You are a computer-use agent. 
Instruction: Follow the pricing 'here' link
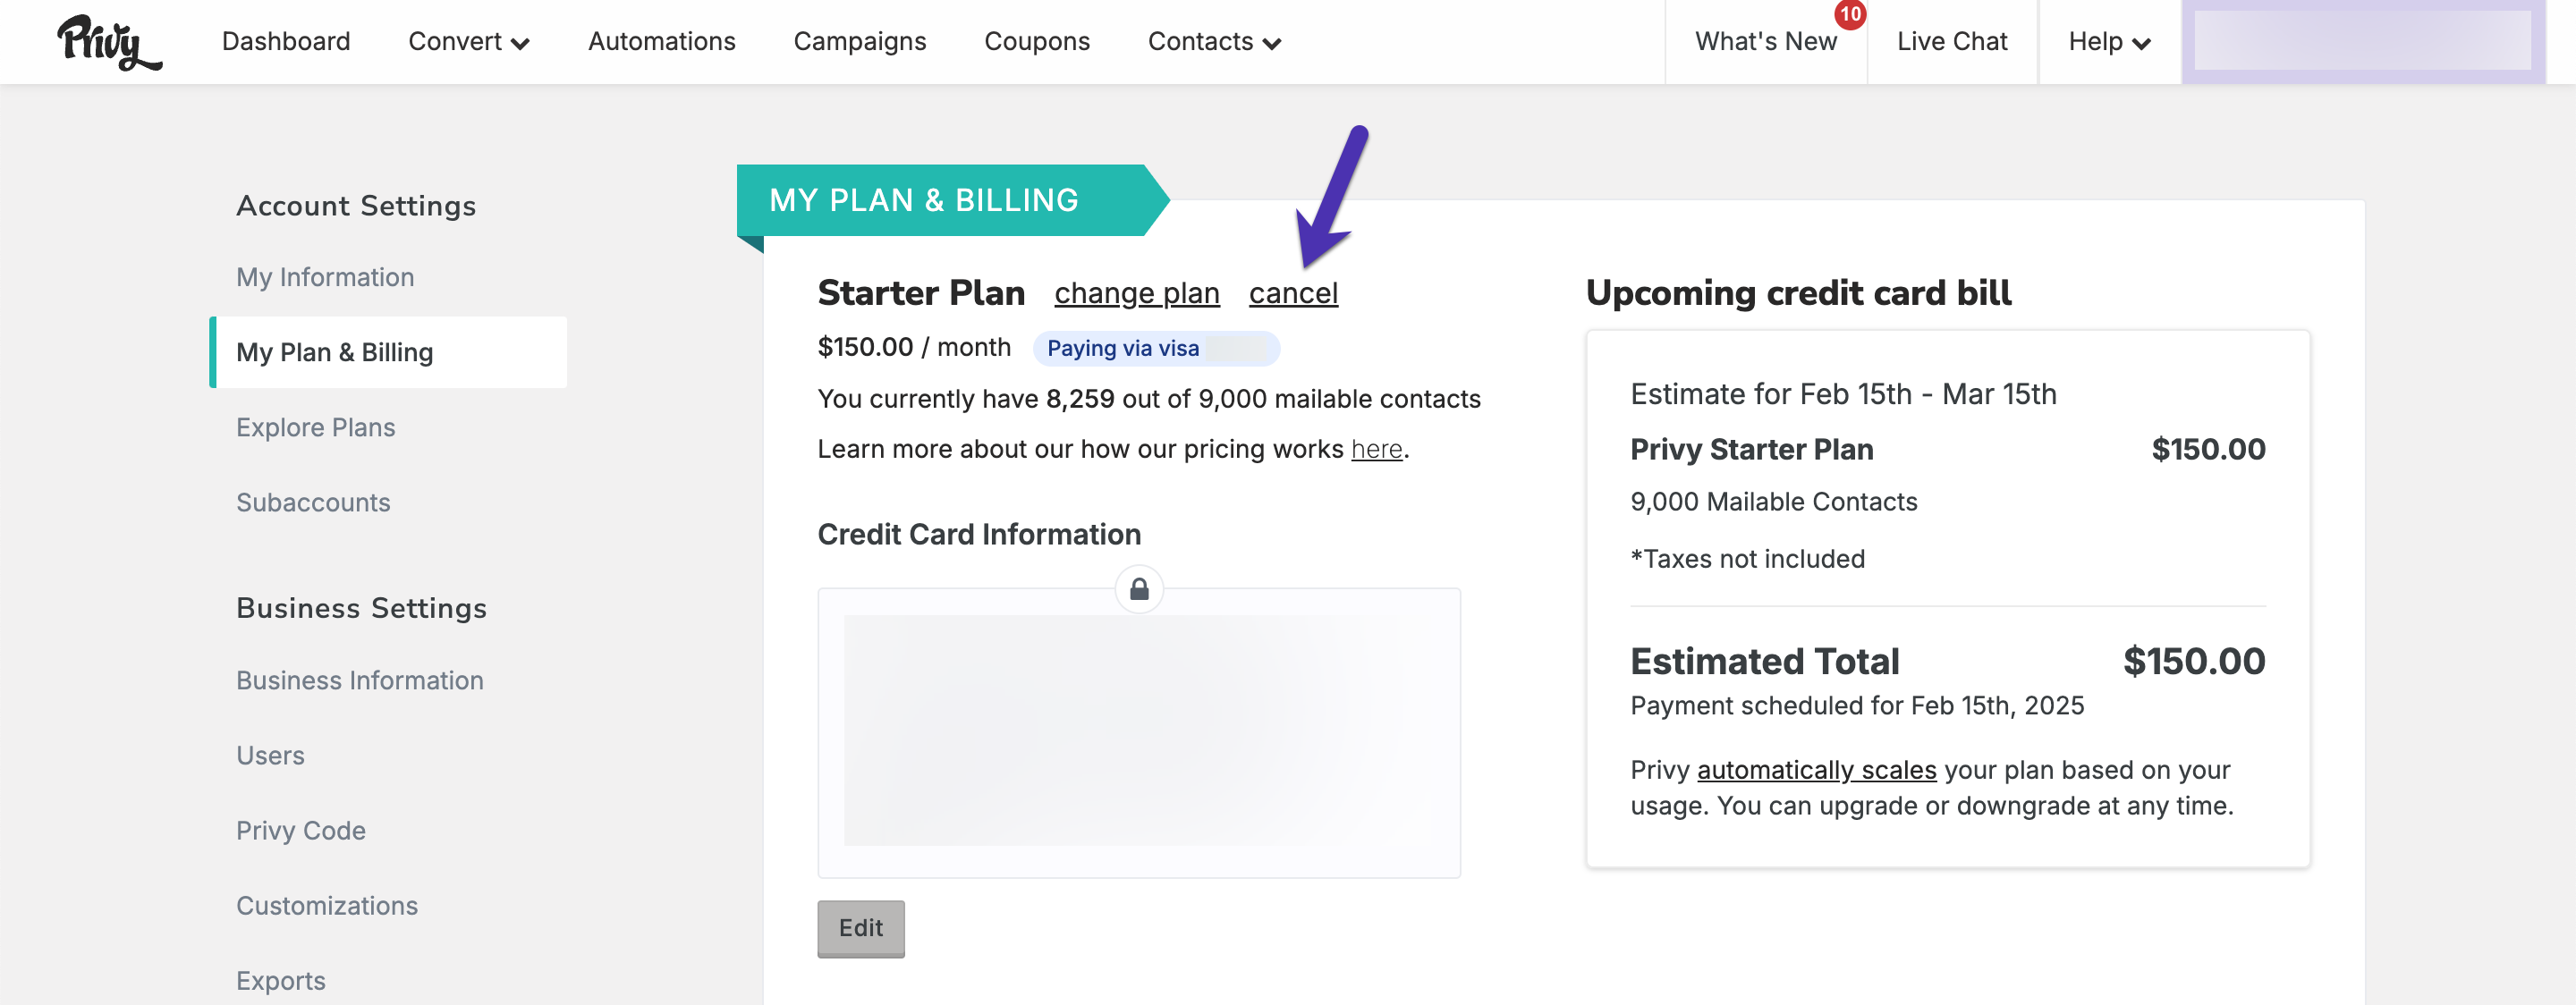[x=1377, y=449]
